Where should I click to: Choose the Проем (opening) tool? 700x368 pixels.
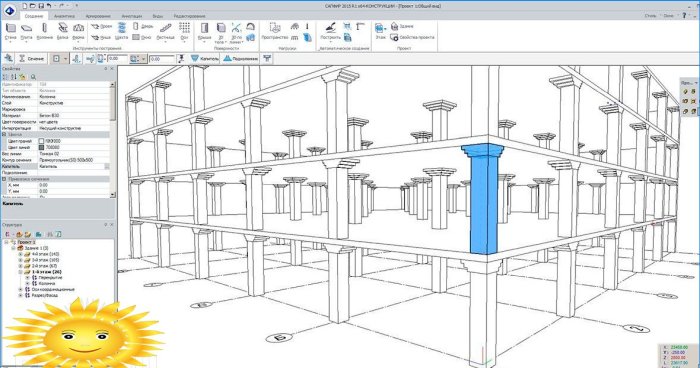101,27
